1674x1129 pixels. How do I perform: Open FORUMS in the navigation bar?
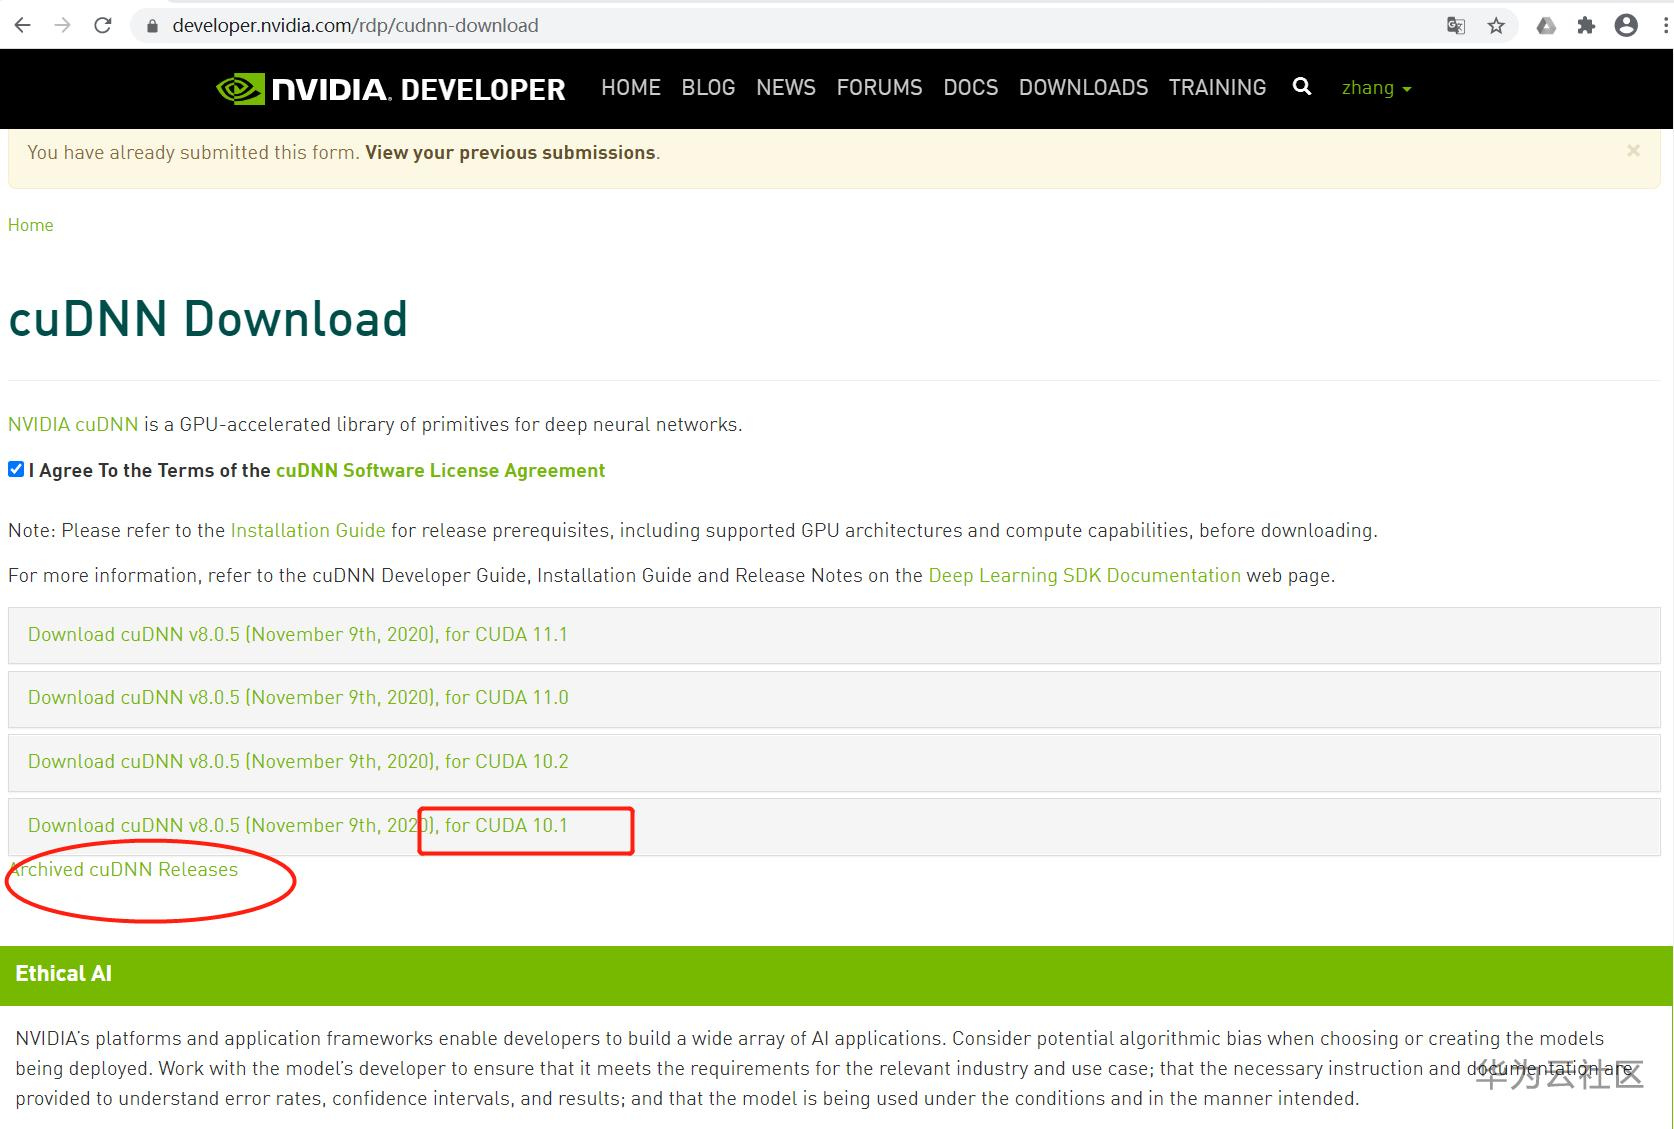pos(880,88)
